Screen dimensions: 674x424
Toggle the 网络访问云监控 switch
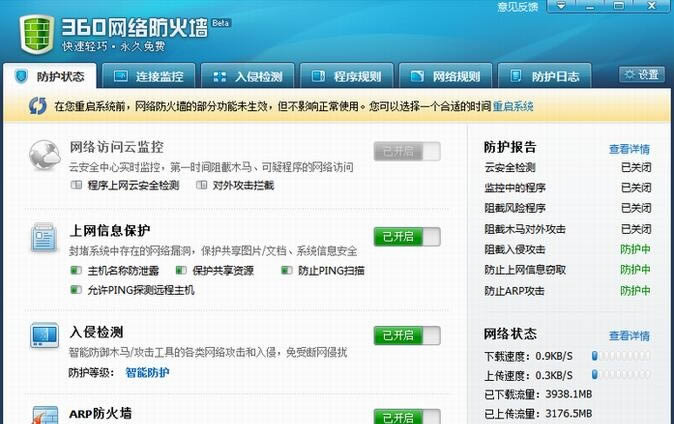click(407, 151)
